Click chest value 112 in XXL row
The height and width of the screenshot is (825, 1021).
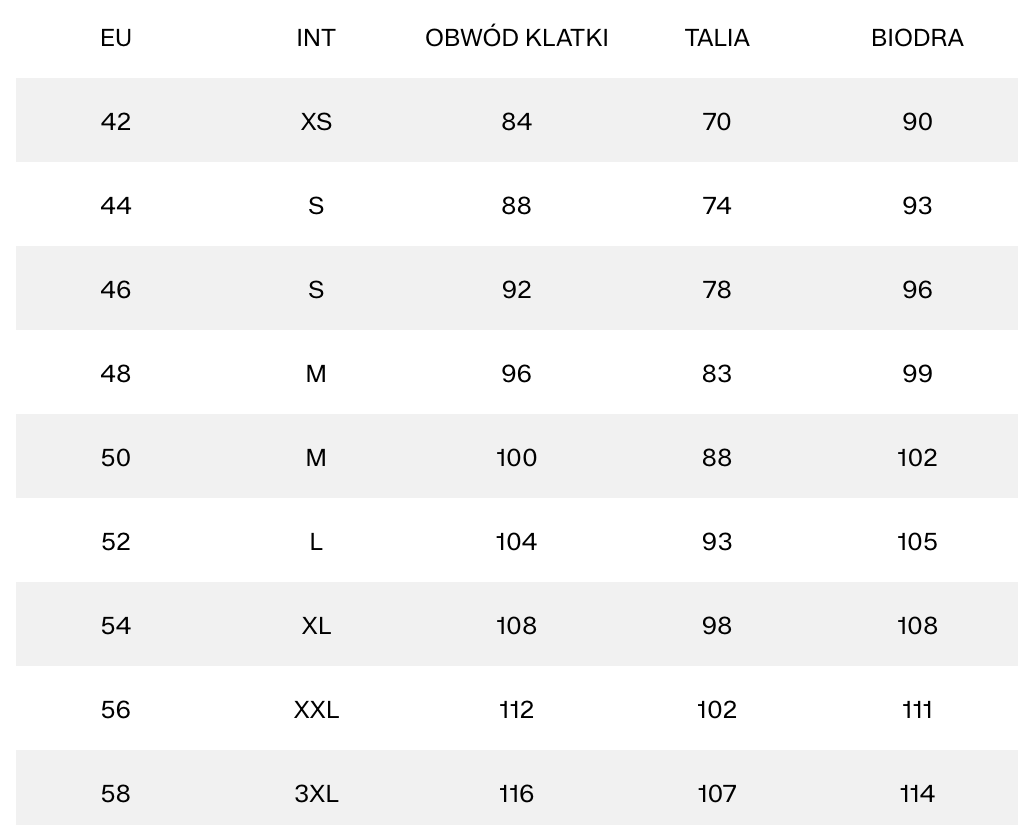[x=516, y=709]
